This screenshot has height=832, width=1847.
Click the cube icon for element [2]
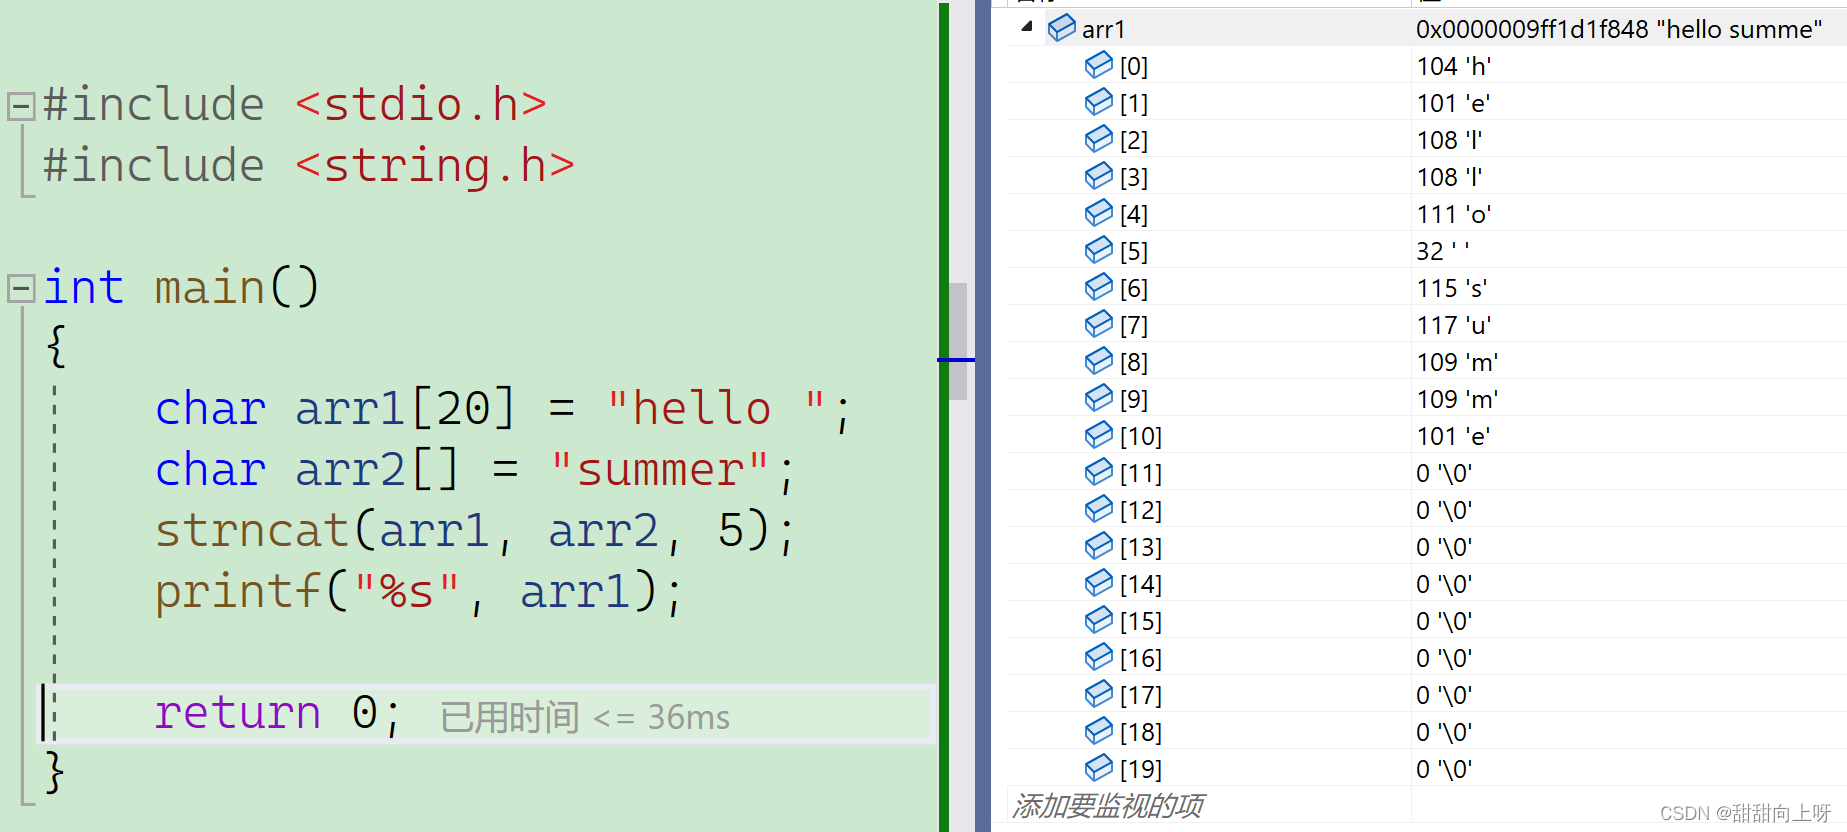tap(1098, 139)
